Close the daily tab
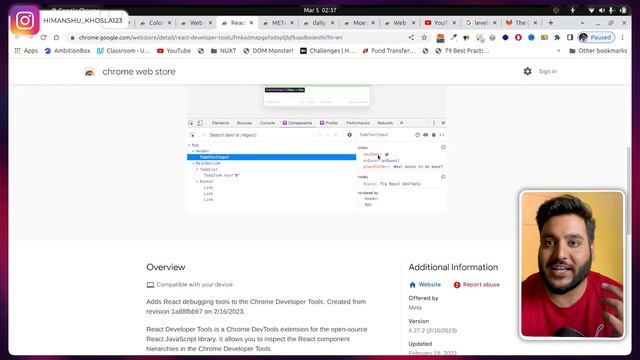Viewport: 640px width, 360px height. [332, 23]
